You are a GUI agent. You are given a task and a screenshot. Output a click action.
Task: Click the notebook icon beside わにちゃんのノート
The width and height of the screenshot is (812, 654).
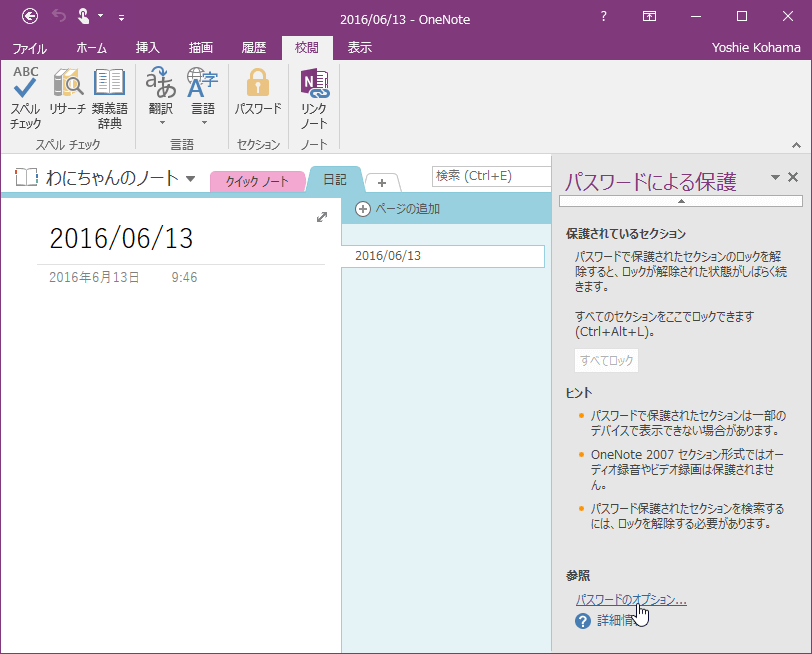[x=26, y=178]
